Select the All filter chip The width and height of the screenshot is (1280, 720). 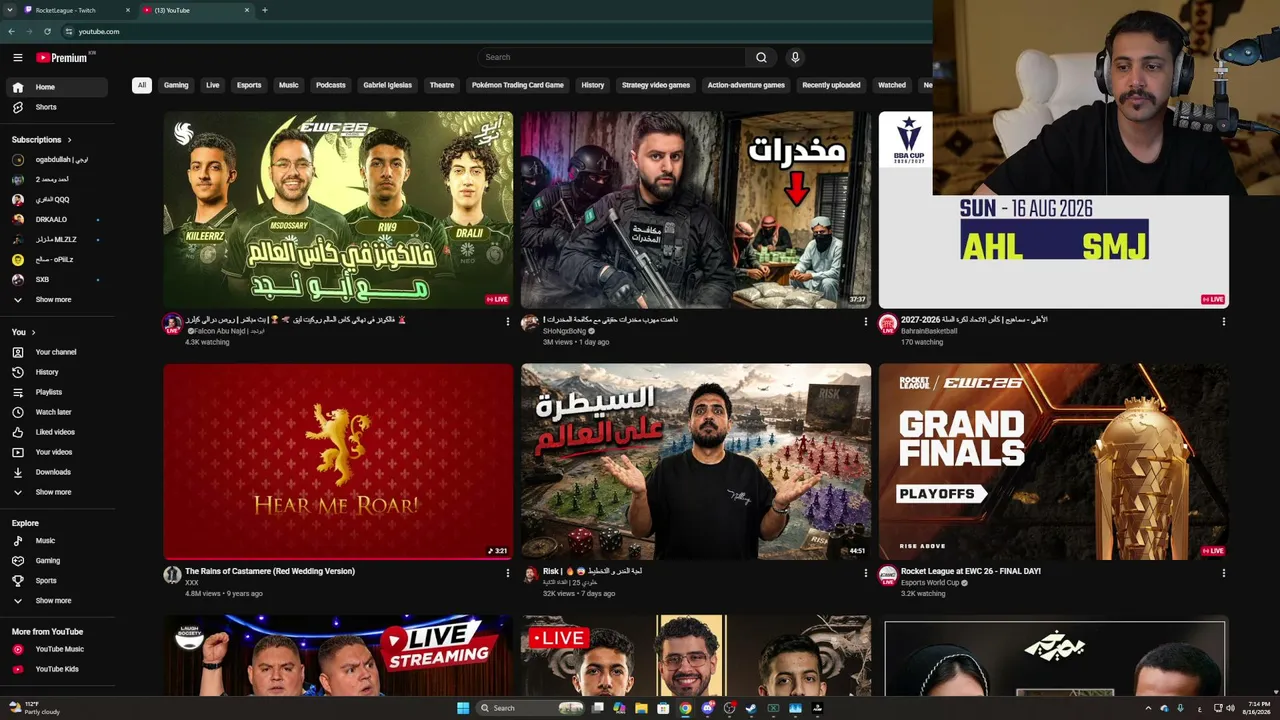(x=142, y=85)
